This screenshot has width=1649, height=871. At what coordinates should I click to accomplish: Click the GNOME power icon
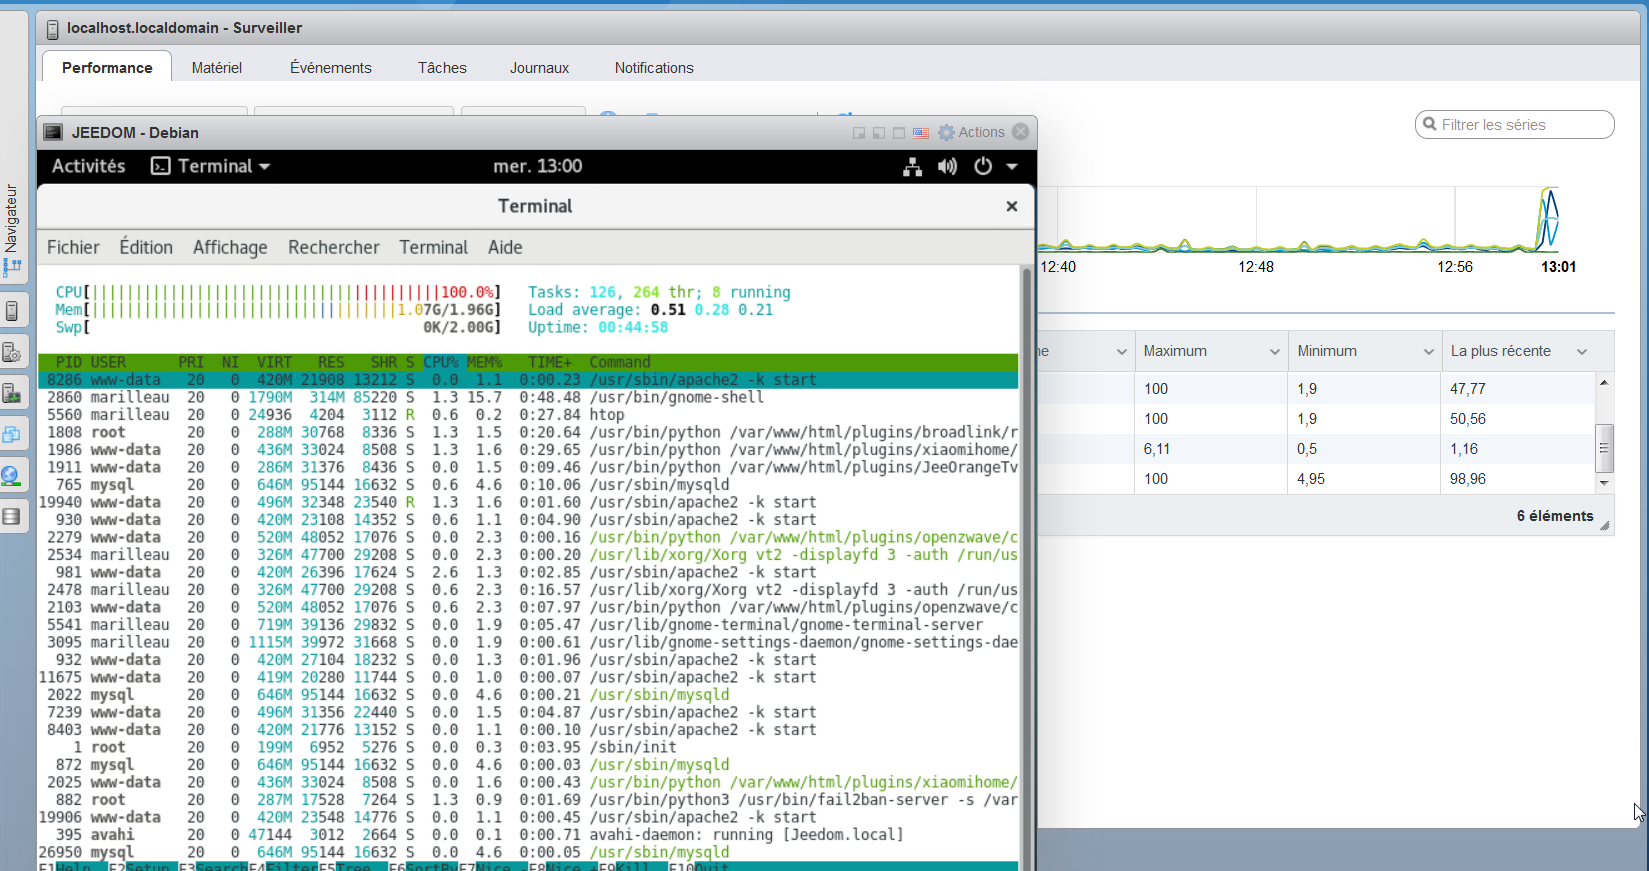pyautogui.click(x=983, y=166)
